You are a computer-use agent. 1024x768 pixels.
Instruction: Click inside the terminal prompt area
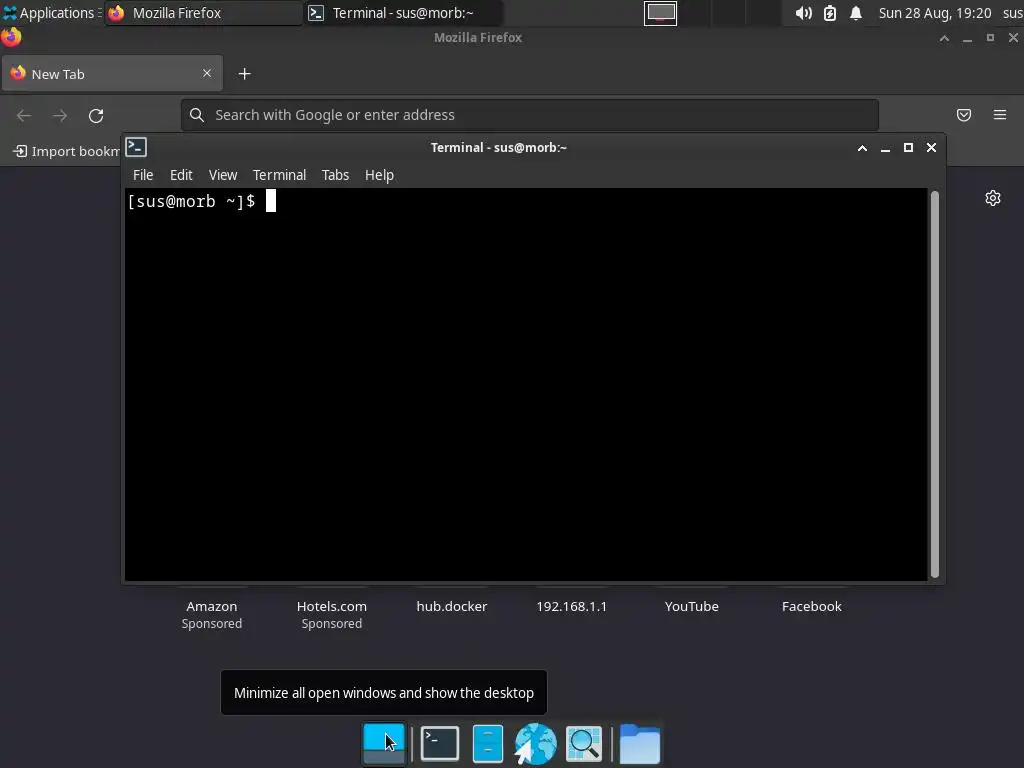click(x=526, y=385)
